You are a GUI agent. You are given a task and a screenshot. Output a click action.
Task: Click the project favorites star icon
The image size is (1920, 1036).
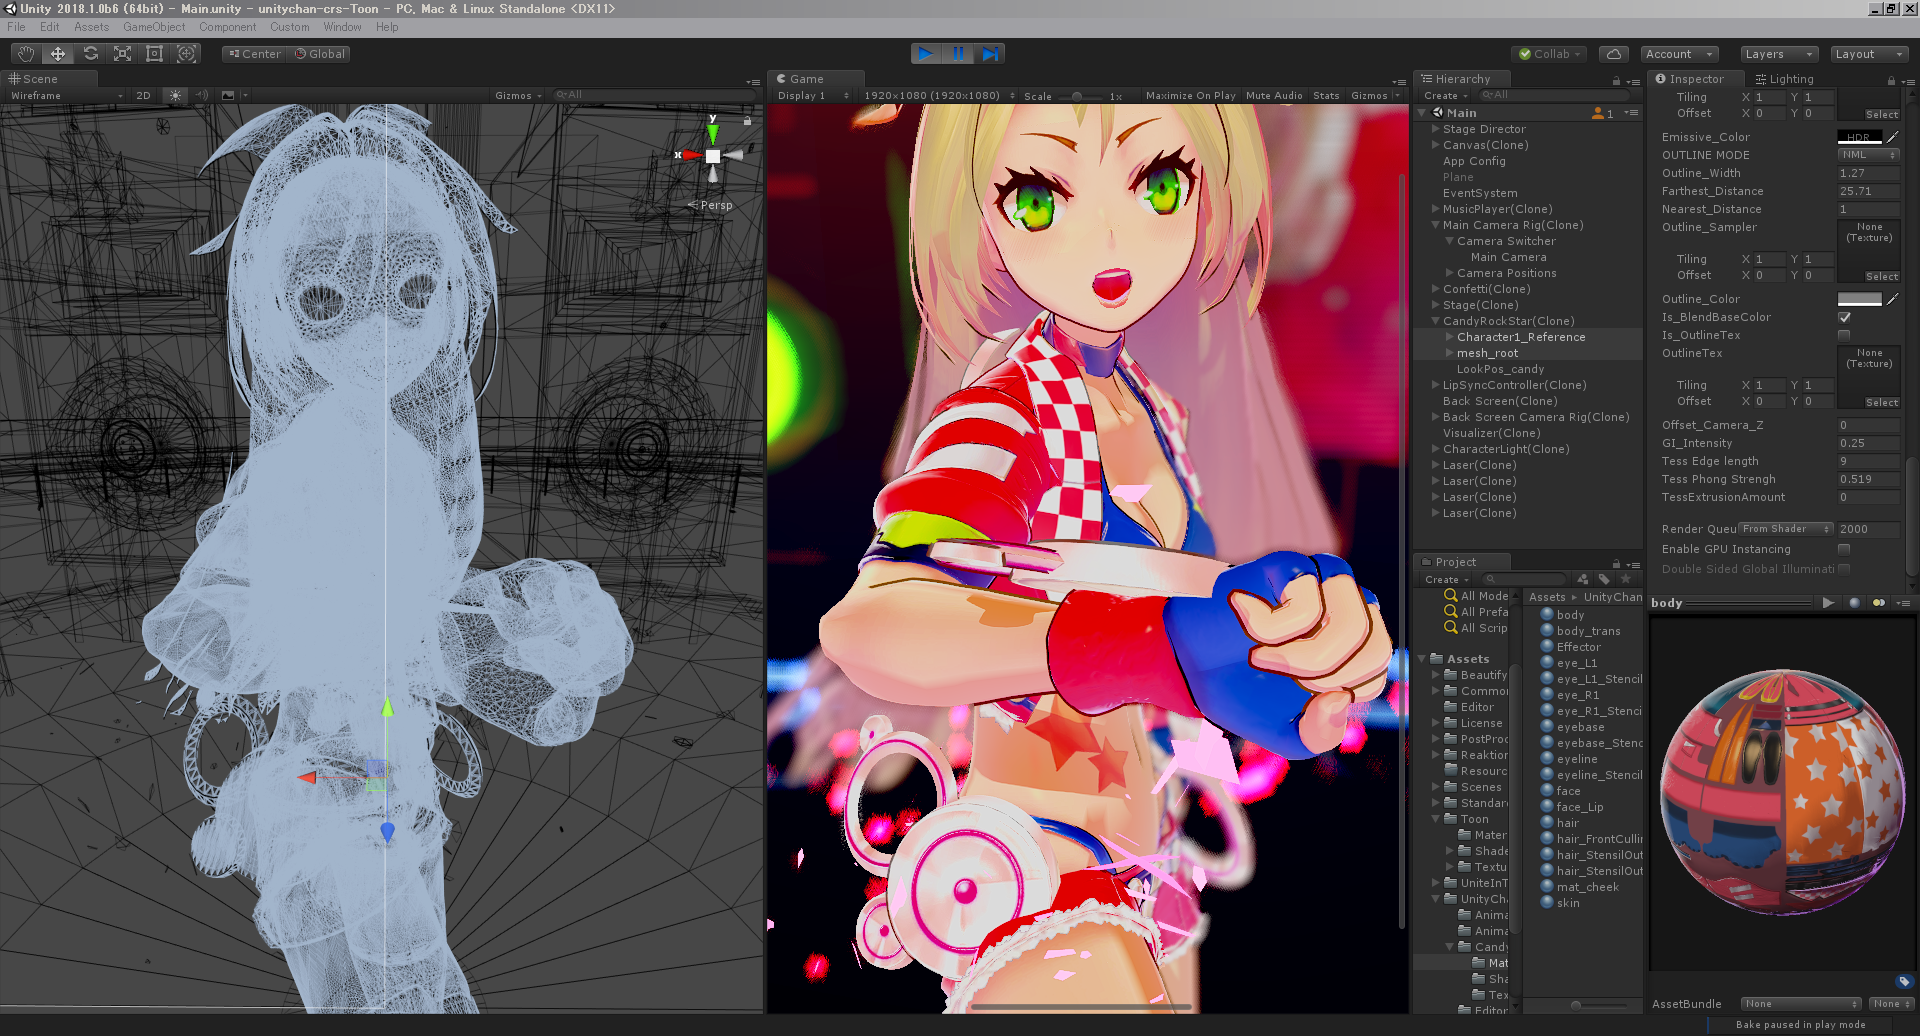tap(1626, 579)
